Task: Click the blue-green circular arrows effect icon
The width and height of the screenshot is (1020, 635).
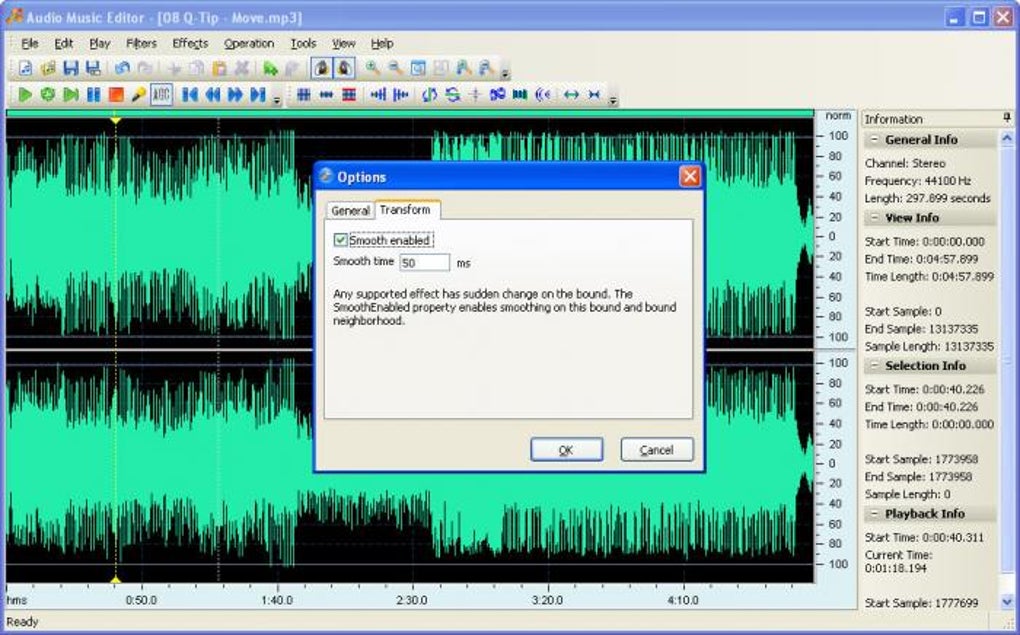Action: (452, 95)
